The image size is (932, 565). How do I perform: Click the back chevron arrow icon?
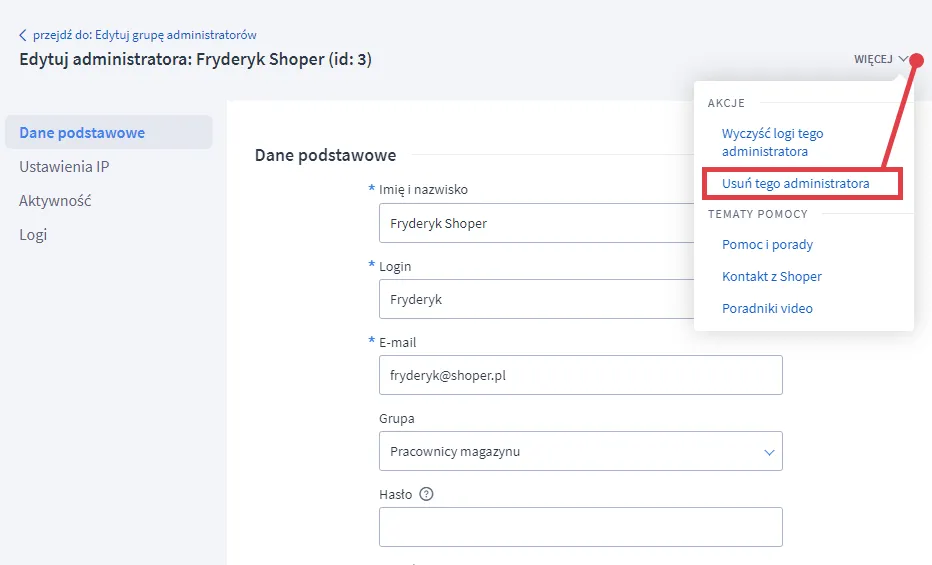(x=23, y=35)
